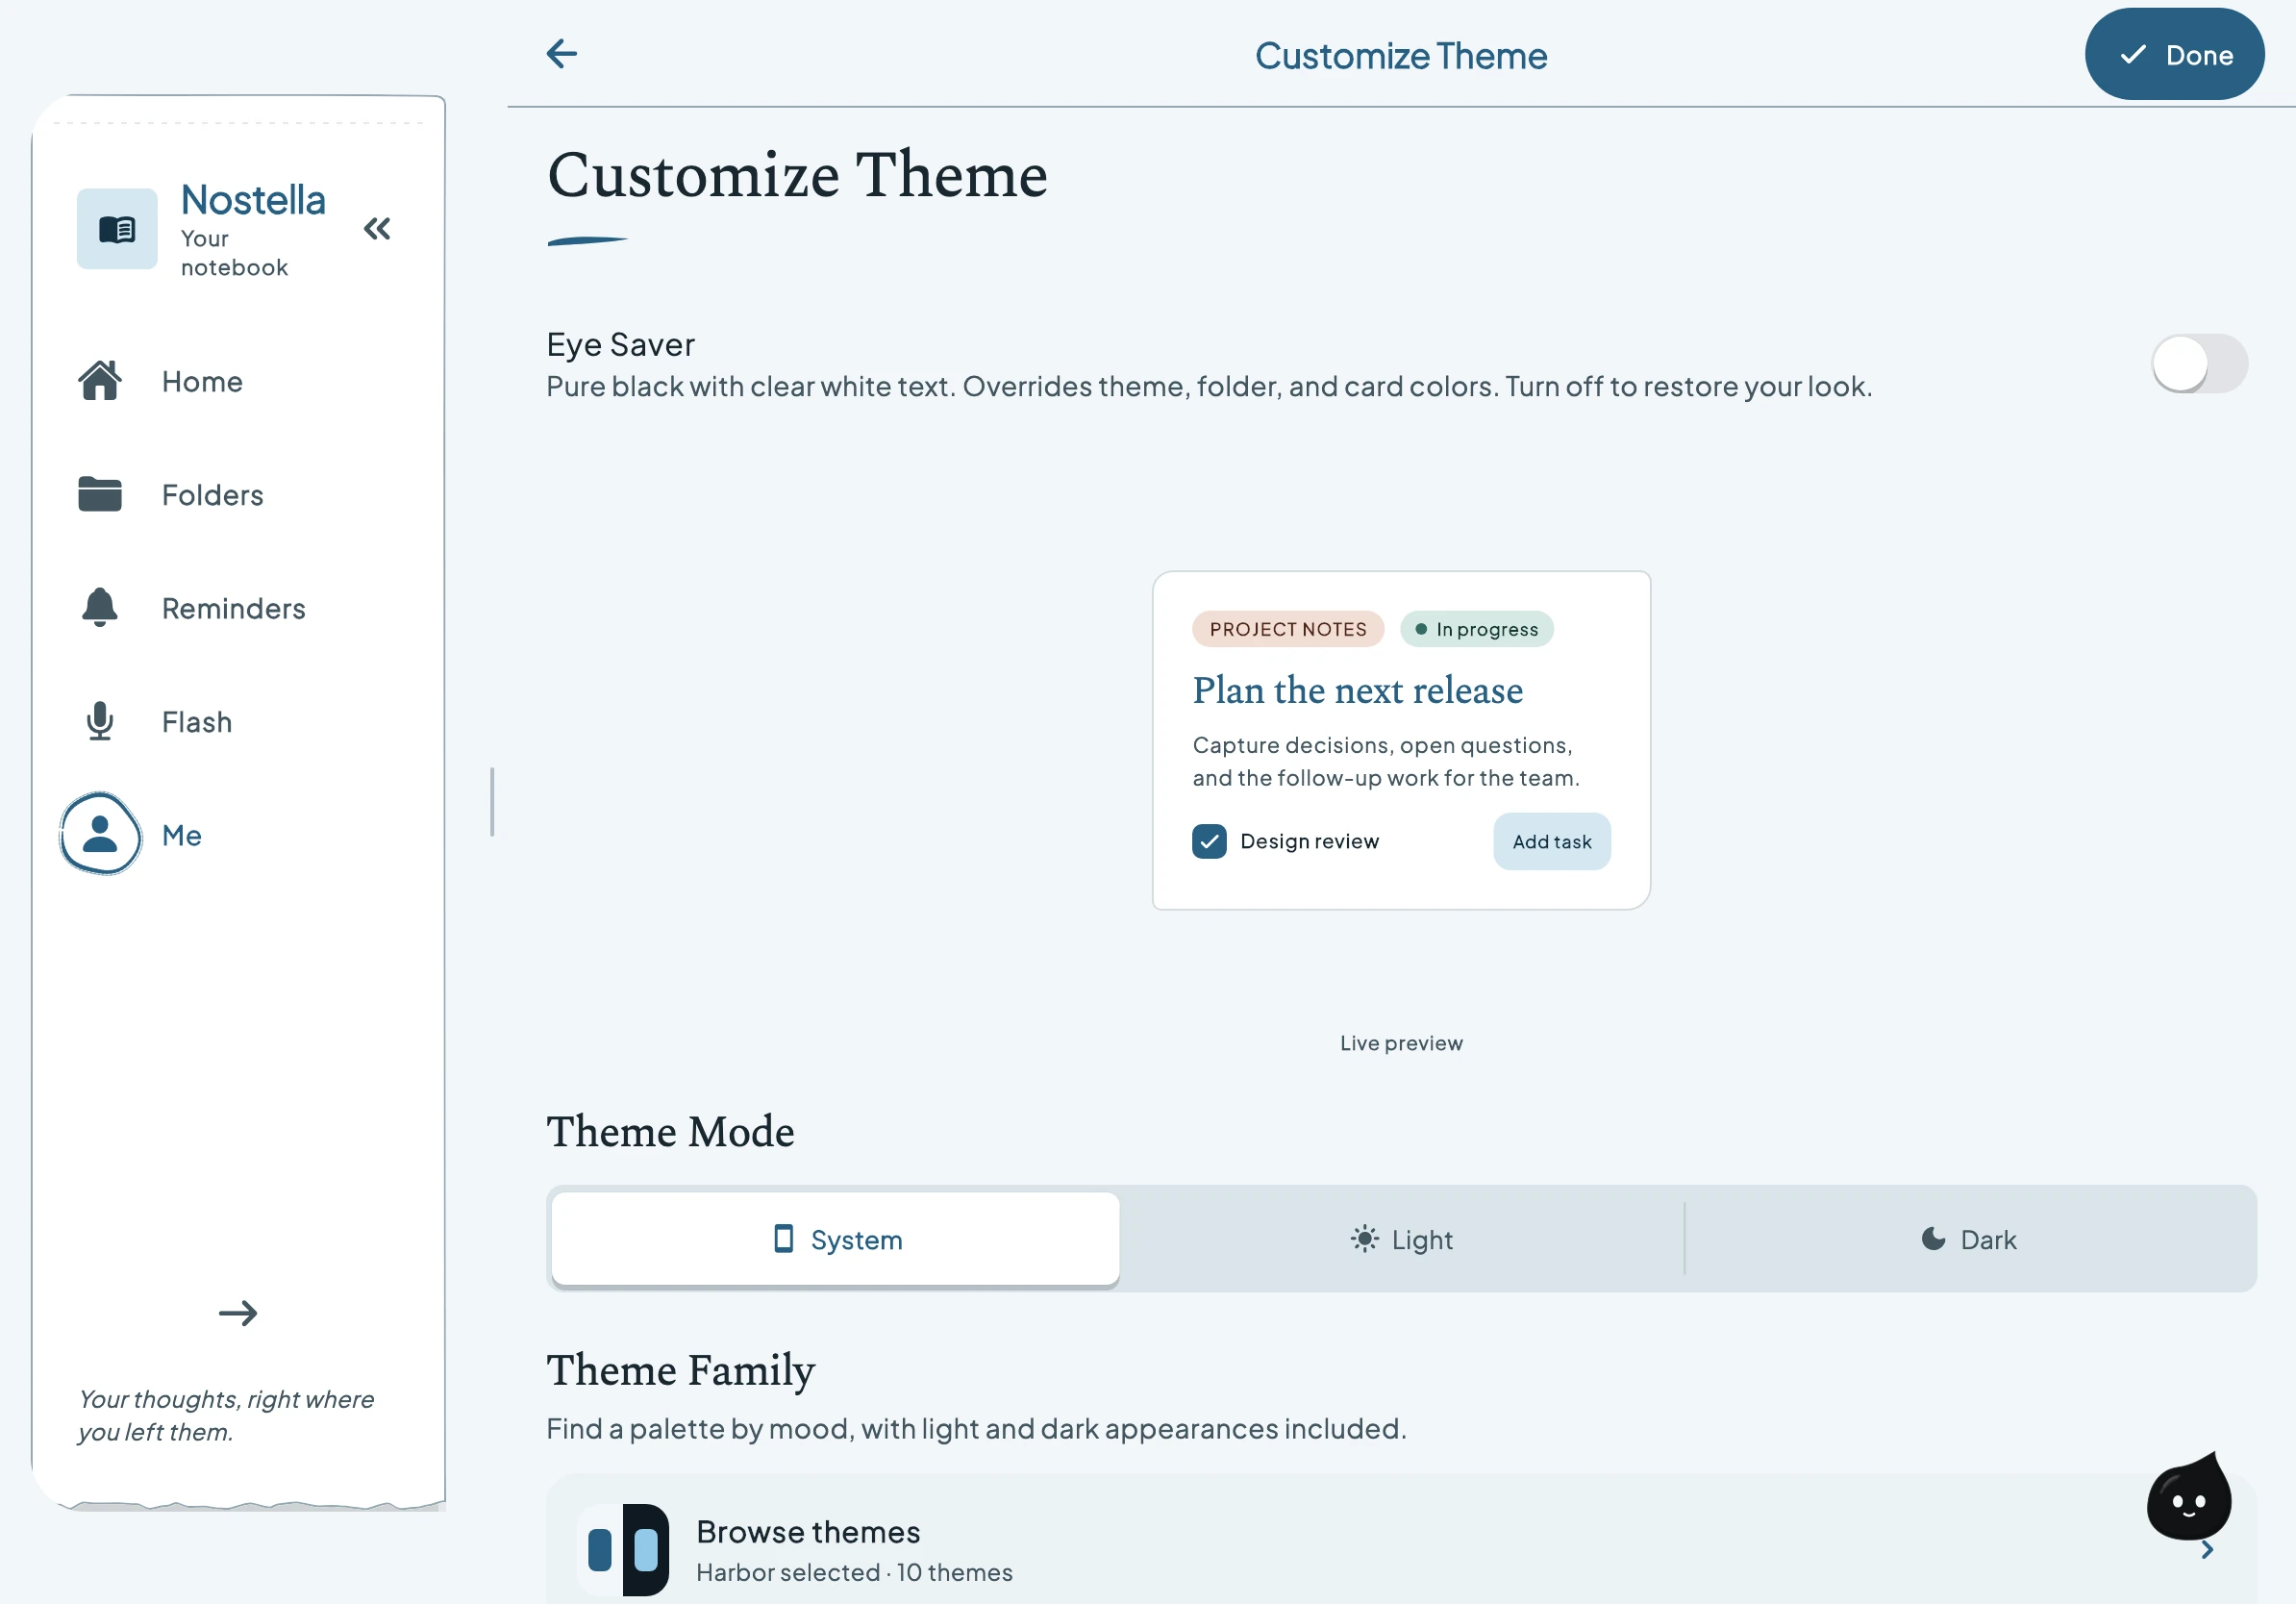This screenshot has width=2296, height=1604.
Task: Click the device icon for System
Action: [x=784, y=1239]
